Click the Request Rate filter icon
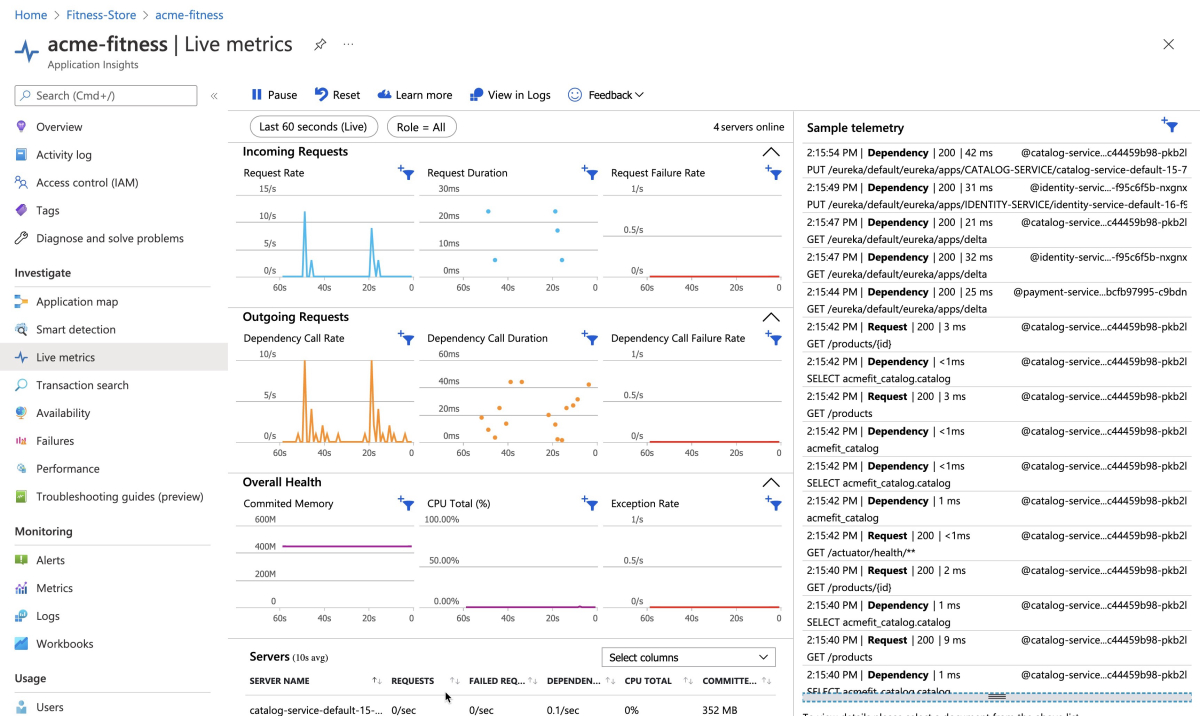1200x716 pixels. [x=406, y=173]
